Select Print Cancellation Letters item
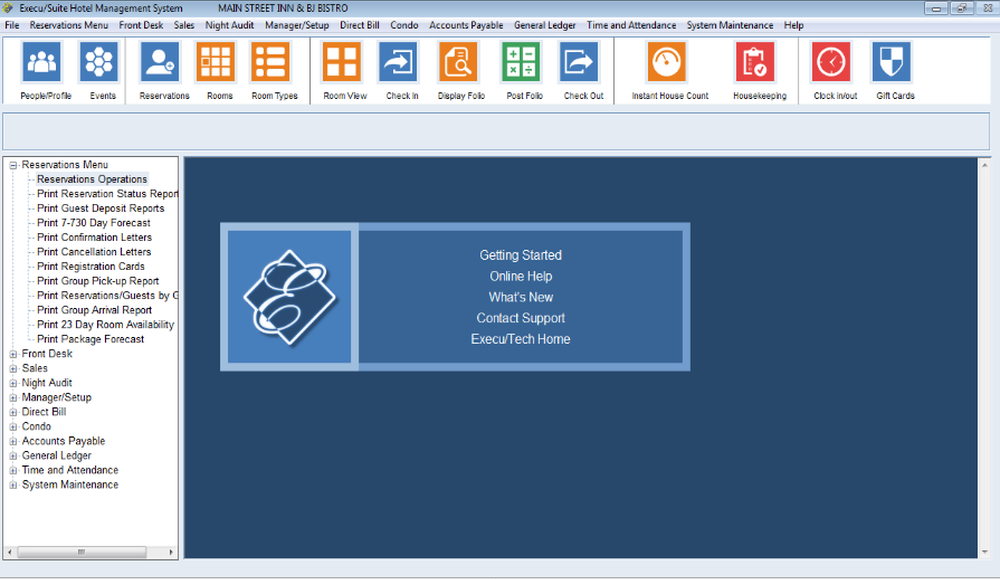The height and width of the screenshot is (579, 1000). (94, 252)
